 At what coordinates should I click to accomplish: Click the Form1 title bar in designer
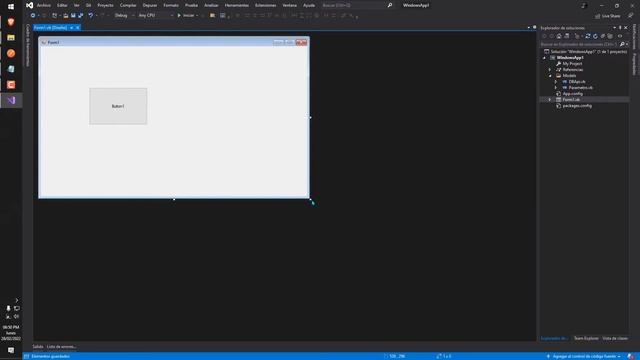(174, 42)
